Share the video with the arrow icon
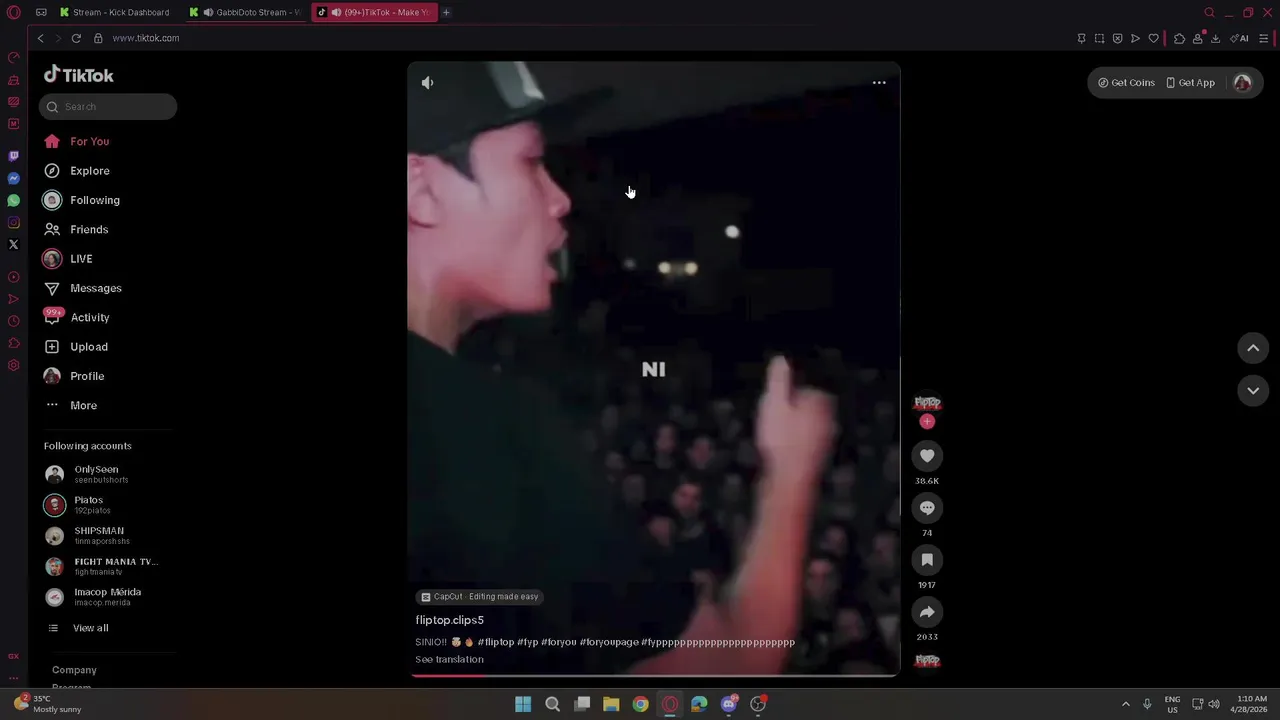Image resolution: width=1280 pixels, height=720 pixels. point(927,612)
